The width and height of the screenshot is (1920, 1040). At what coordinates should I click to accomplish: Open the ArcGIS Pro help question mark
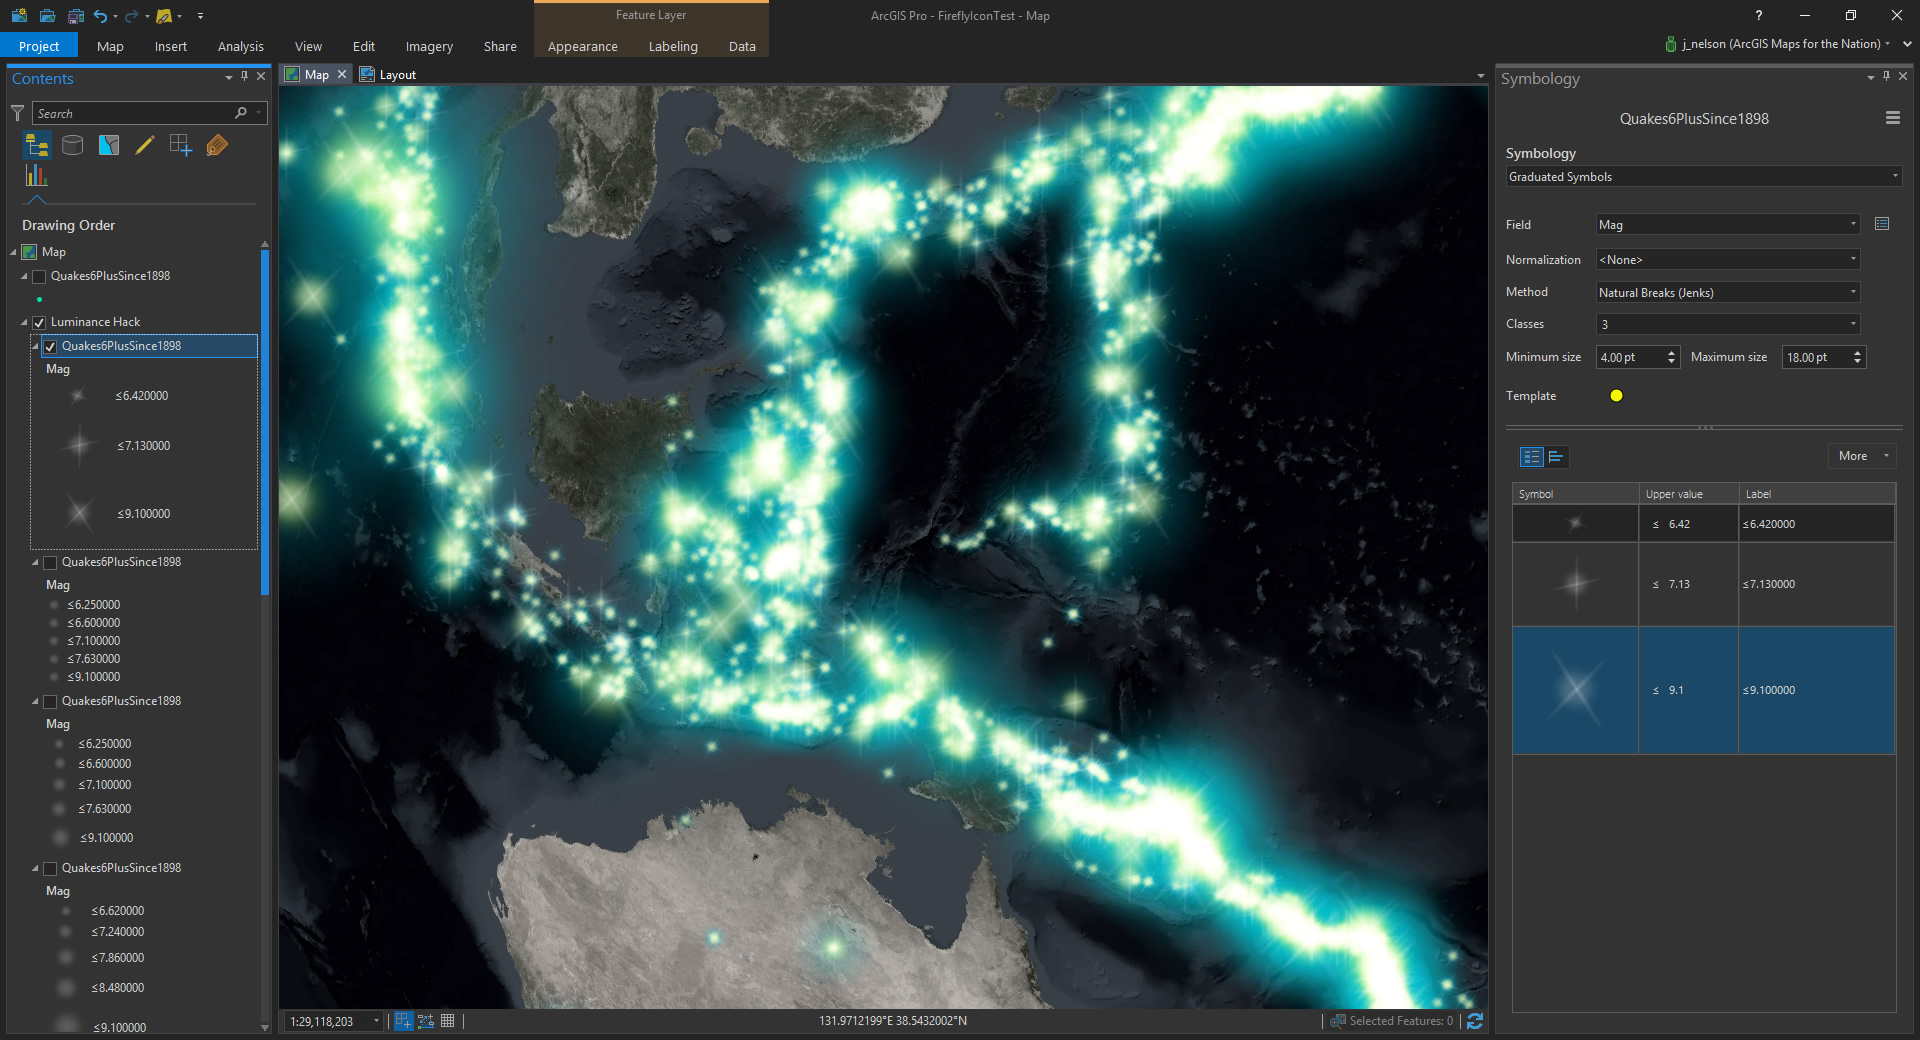[1759, 15]
